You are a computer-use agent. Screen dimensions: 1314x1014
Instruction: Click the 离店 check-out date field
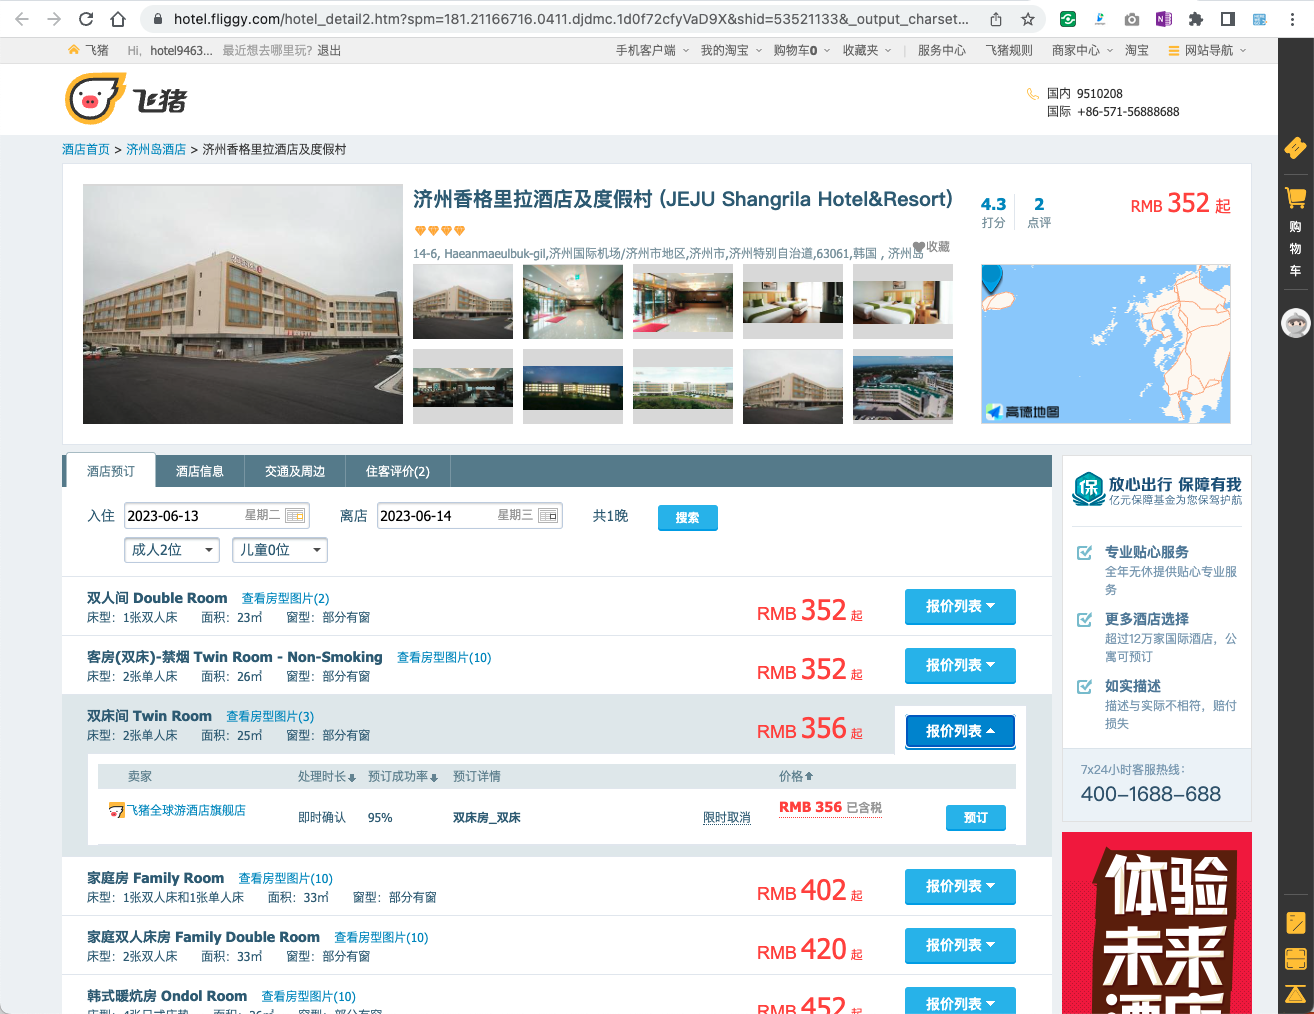(470, 516)
